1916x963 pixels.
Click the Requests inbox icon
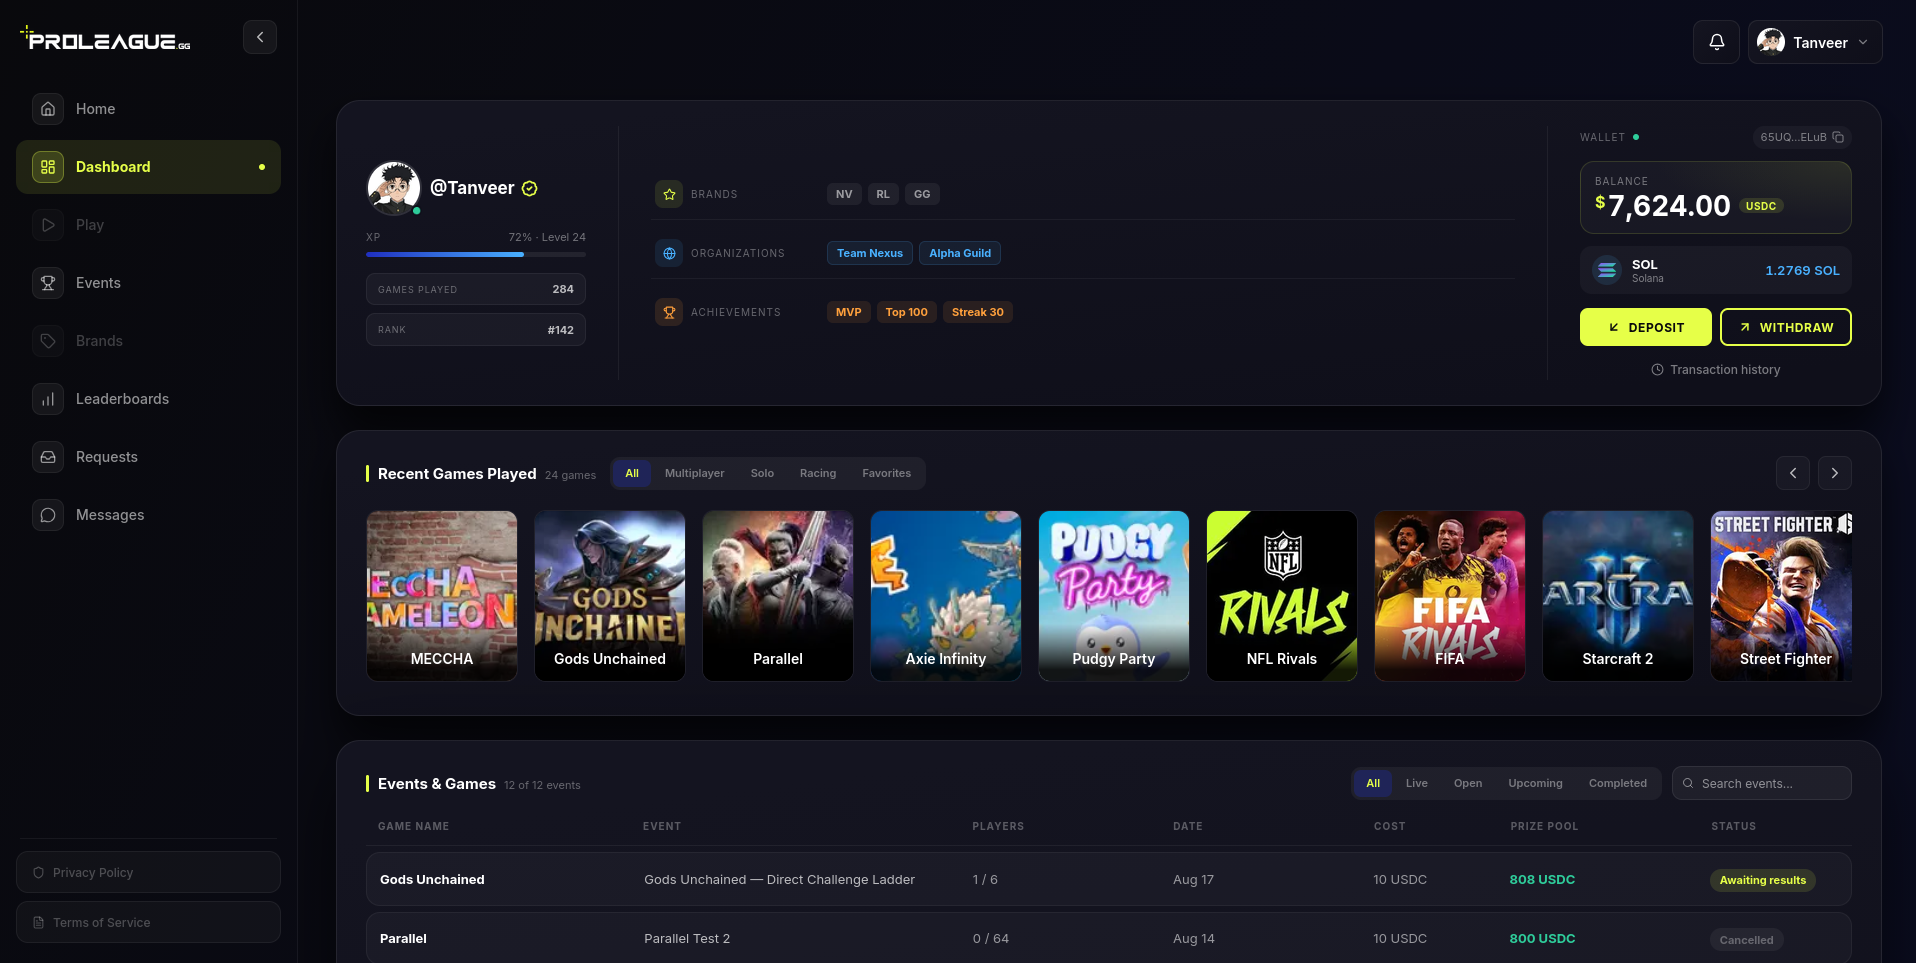click(x=48, y=457)
